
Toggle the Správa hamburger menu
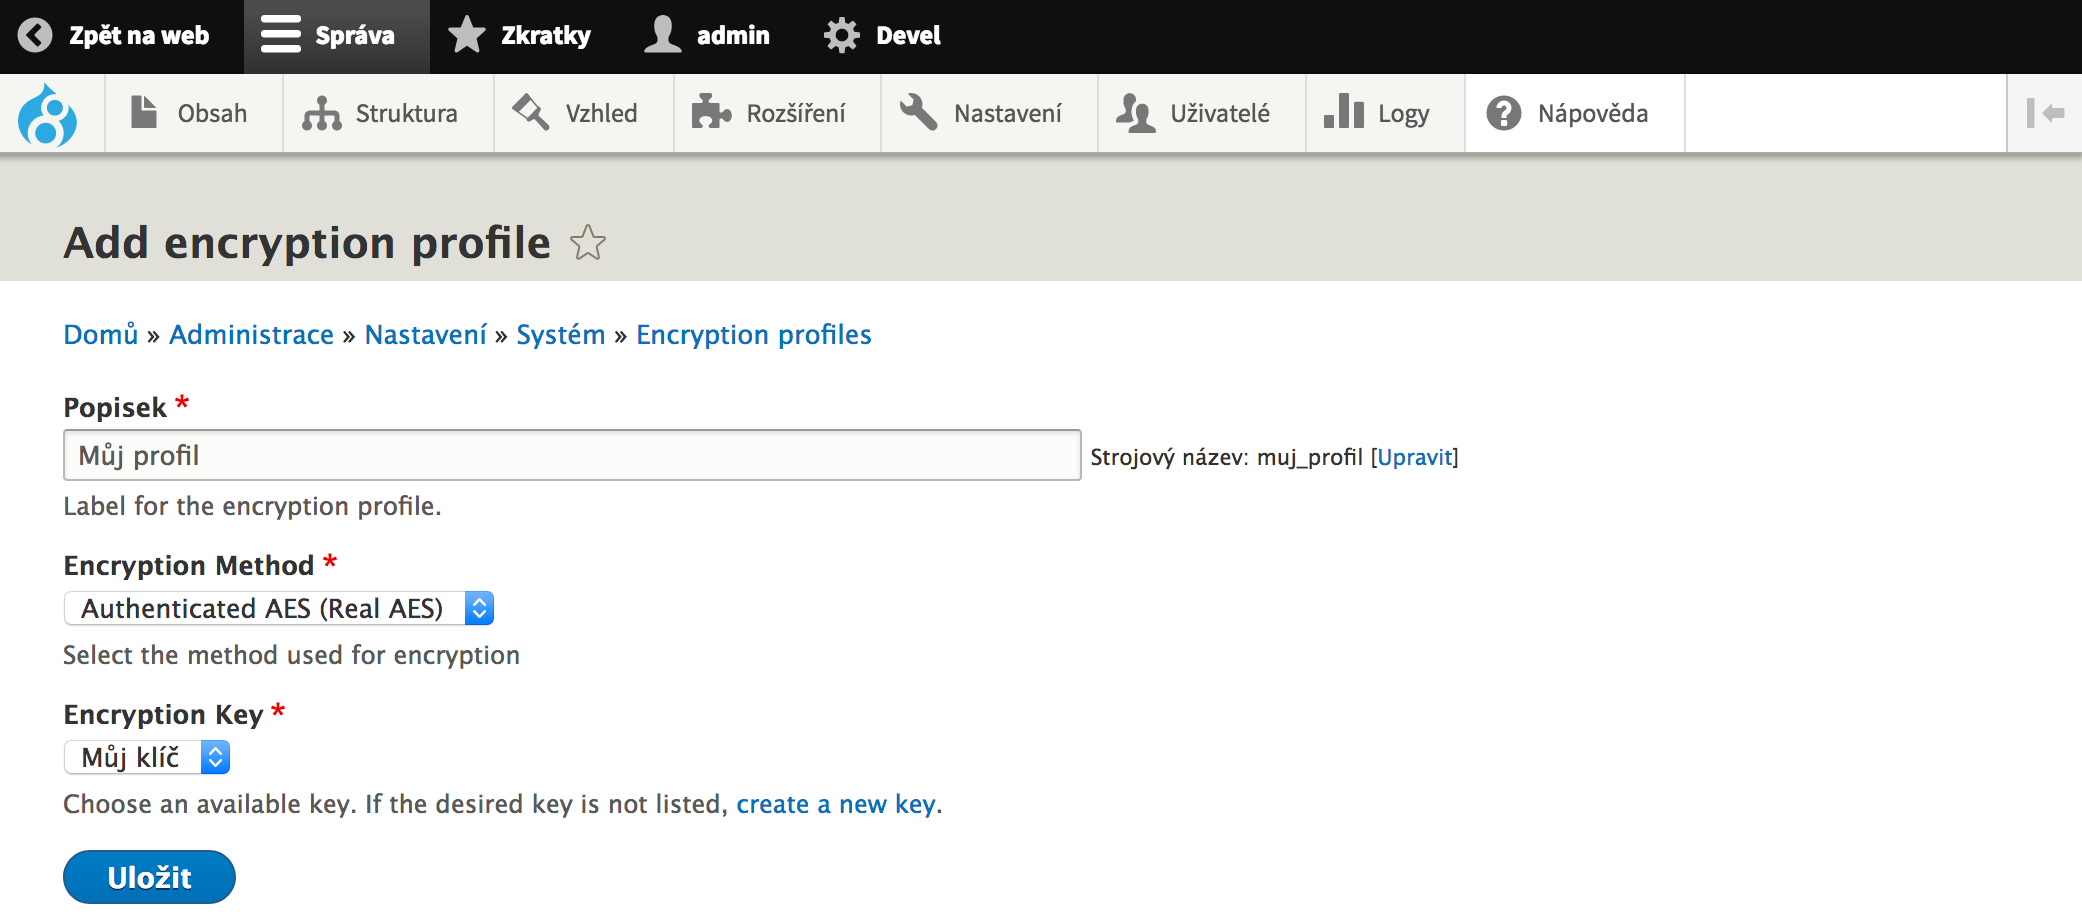(x=281, y=36)
